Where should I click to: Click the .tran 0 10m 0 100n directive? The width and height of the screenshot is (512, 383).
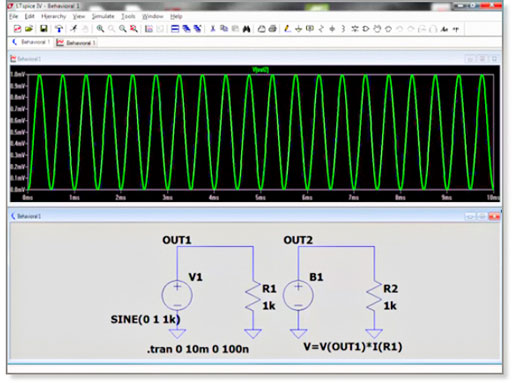198,349
